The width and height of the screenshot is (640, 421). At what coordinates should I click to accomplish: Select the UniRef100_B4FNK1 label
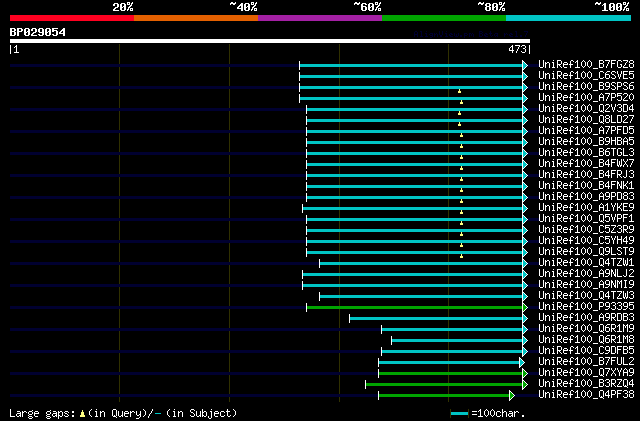click(586, 186)
